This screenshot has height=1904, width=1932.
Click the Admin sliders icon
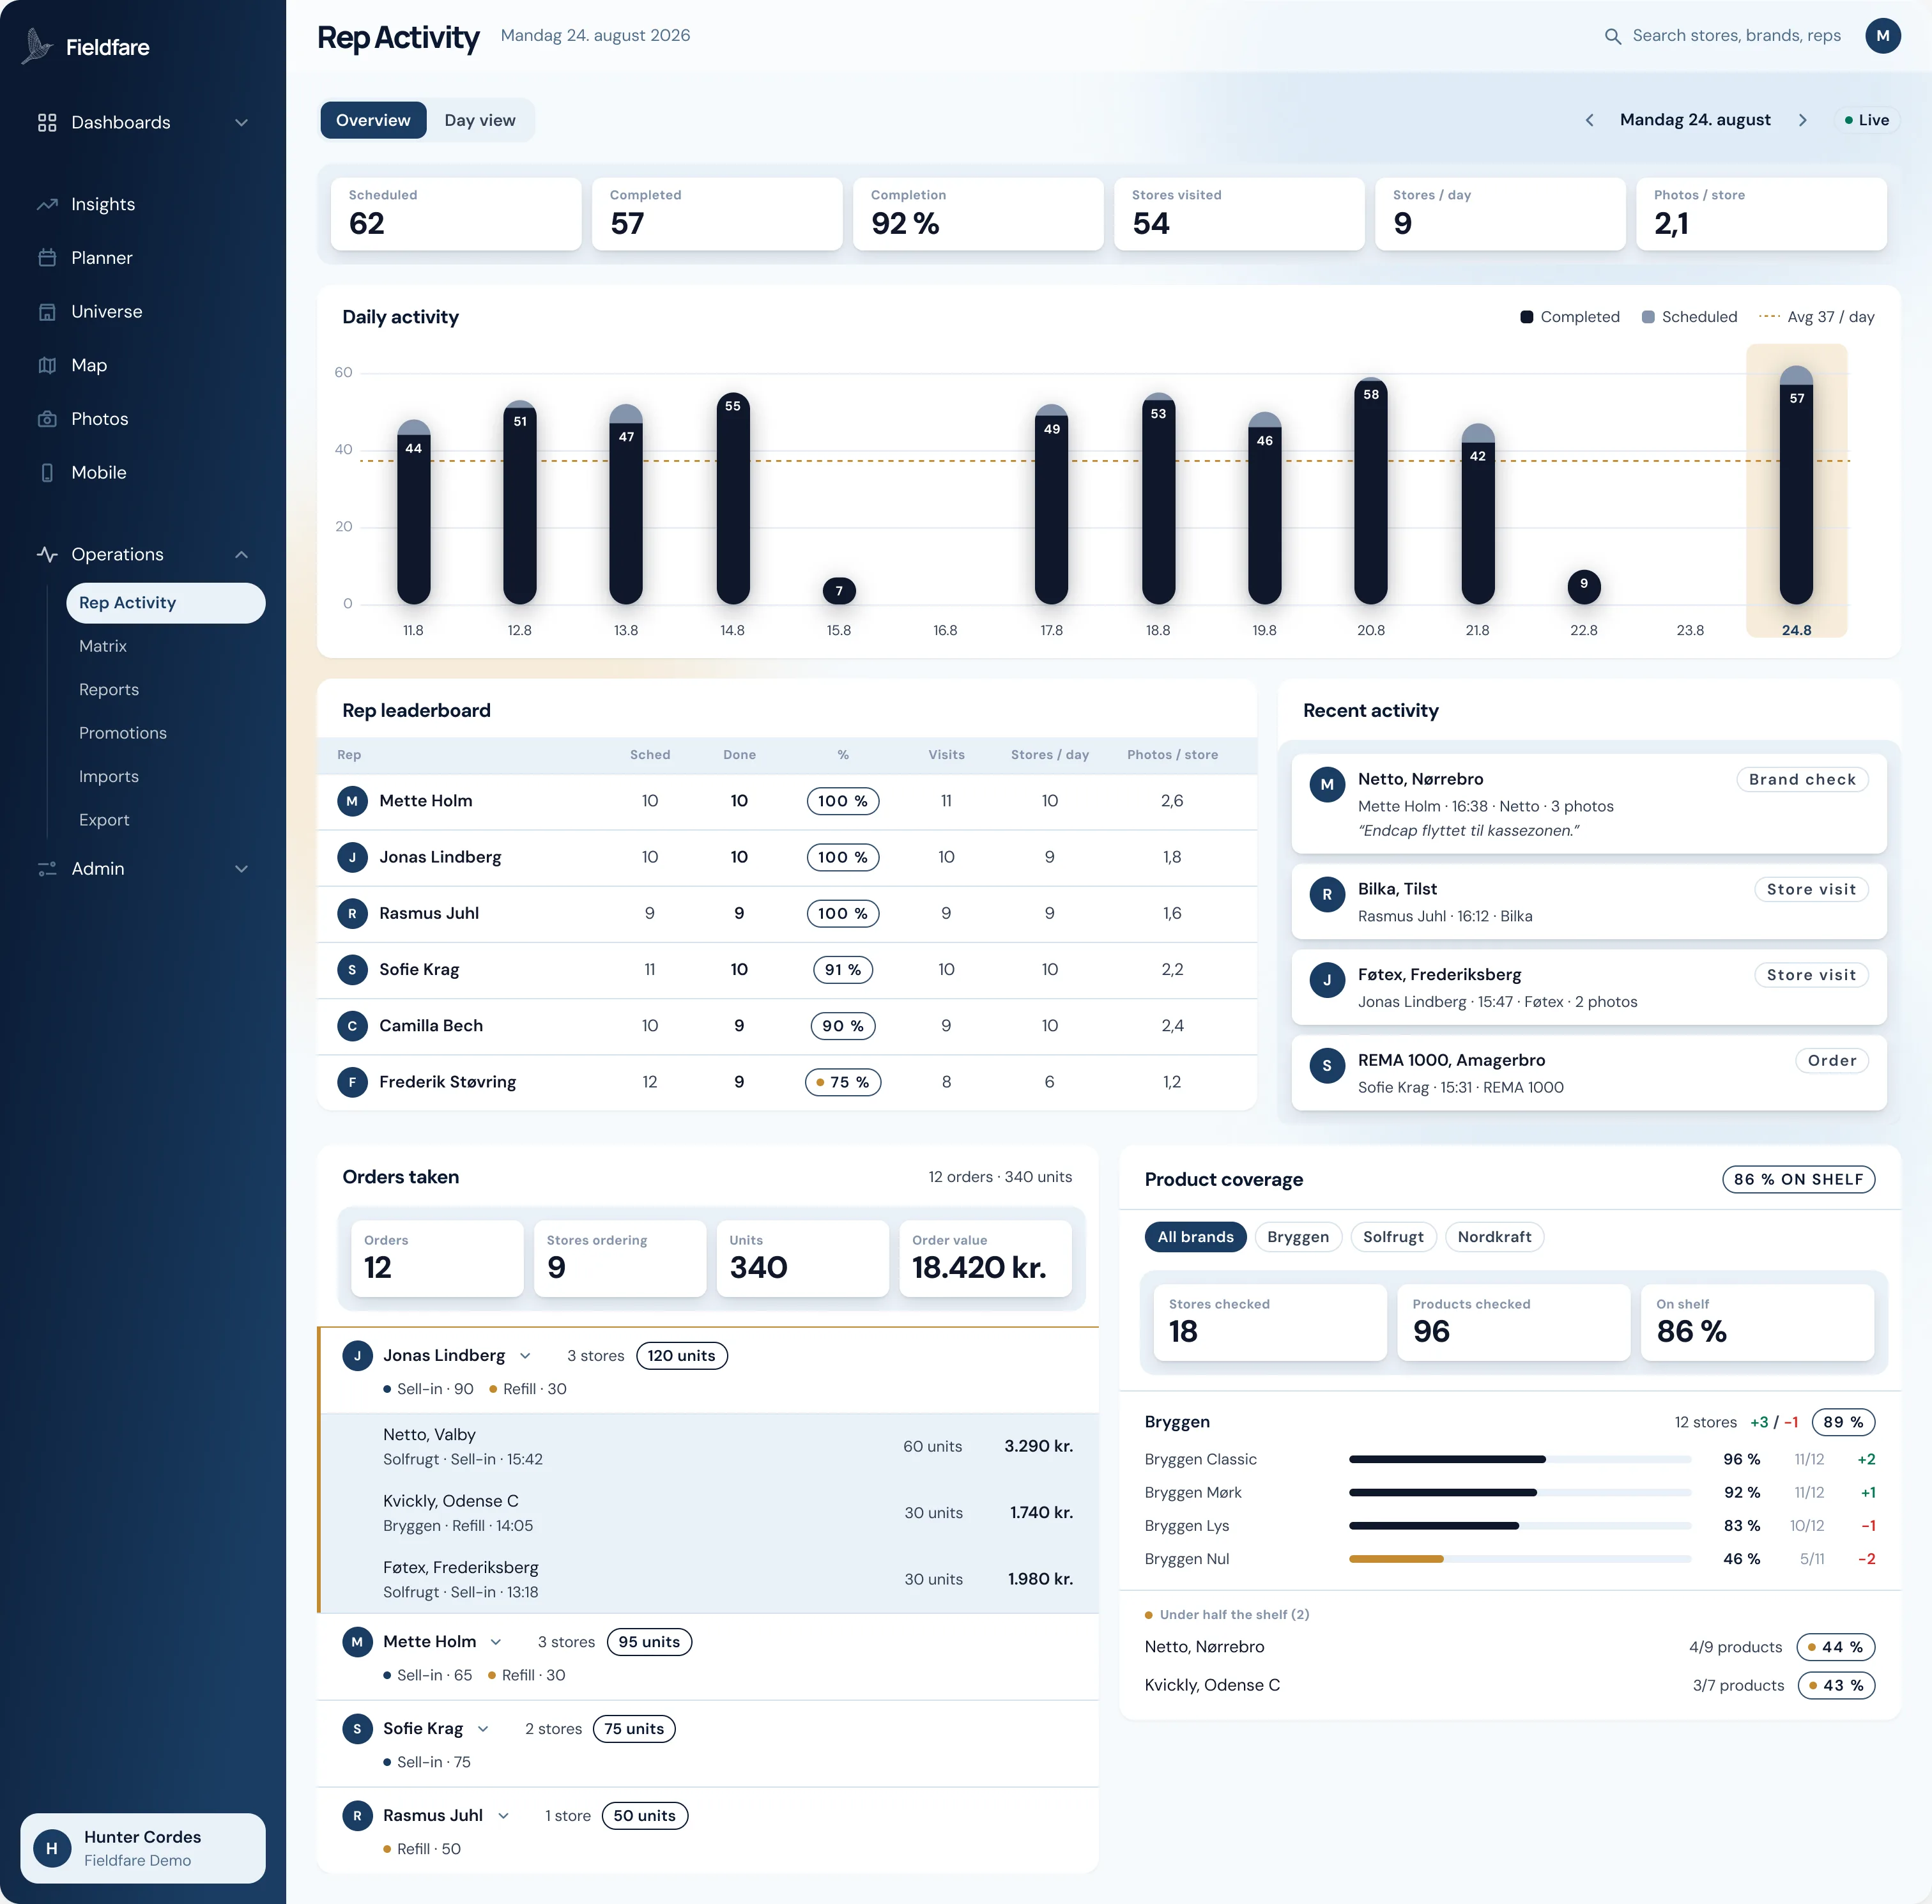point(47,869)
